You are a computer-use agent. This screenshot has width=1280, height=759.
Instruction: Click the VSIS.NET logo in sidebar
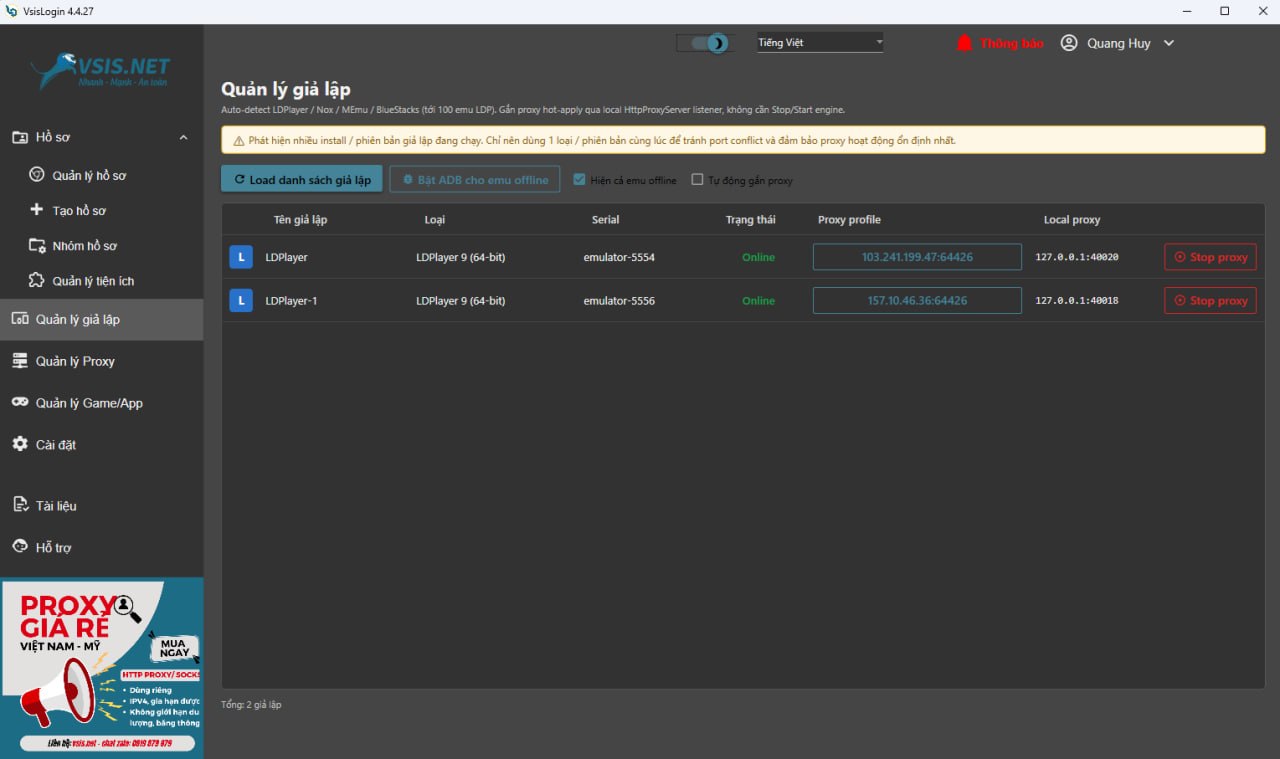click(x=101, y=70)
